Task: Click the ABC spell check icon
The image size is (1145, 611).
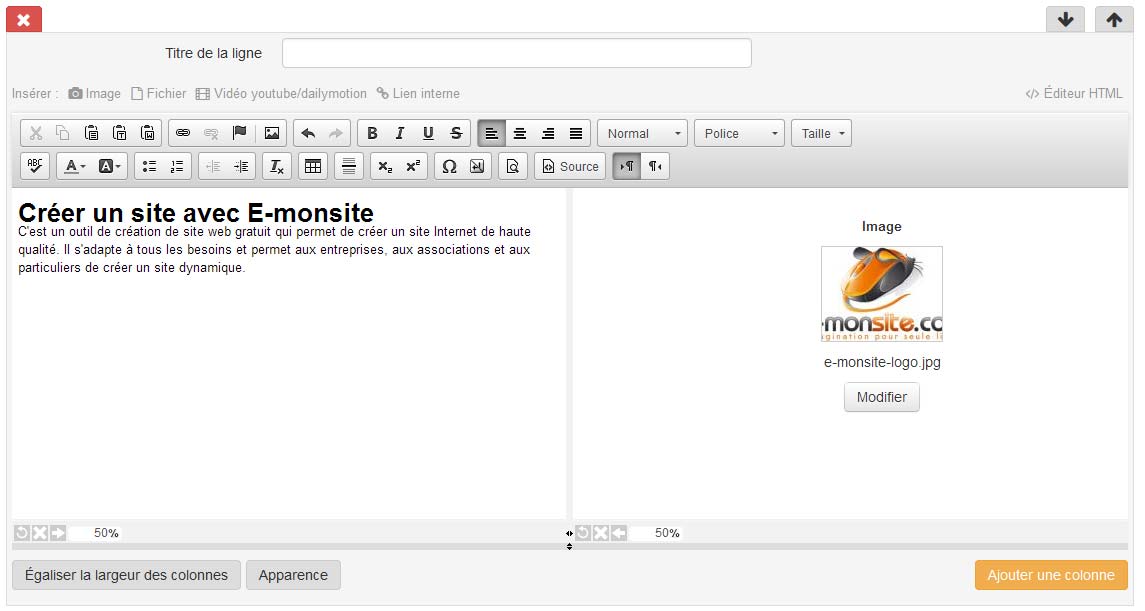Action: pos(35,166)
